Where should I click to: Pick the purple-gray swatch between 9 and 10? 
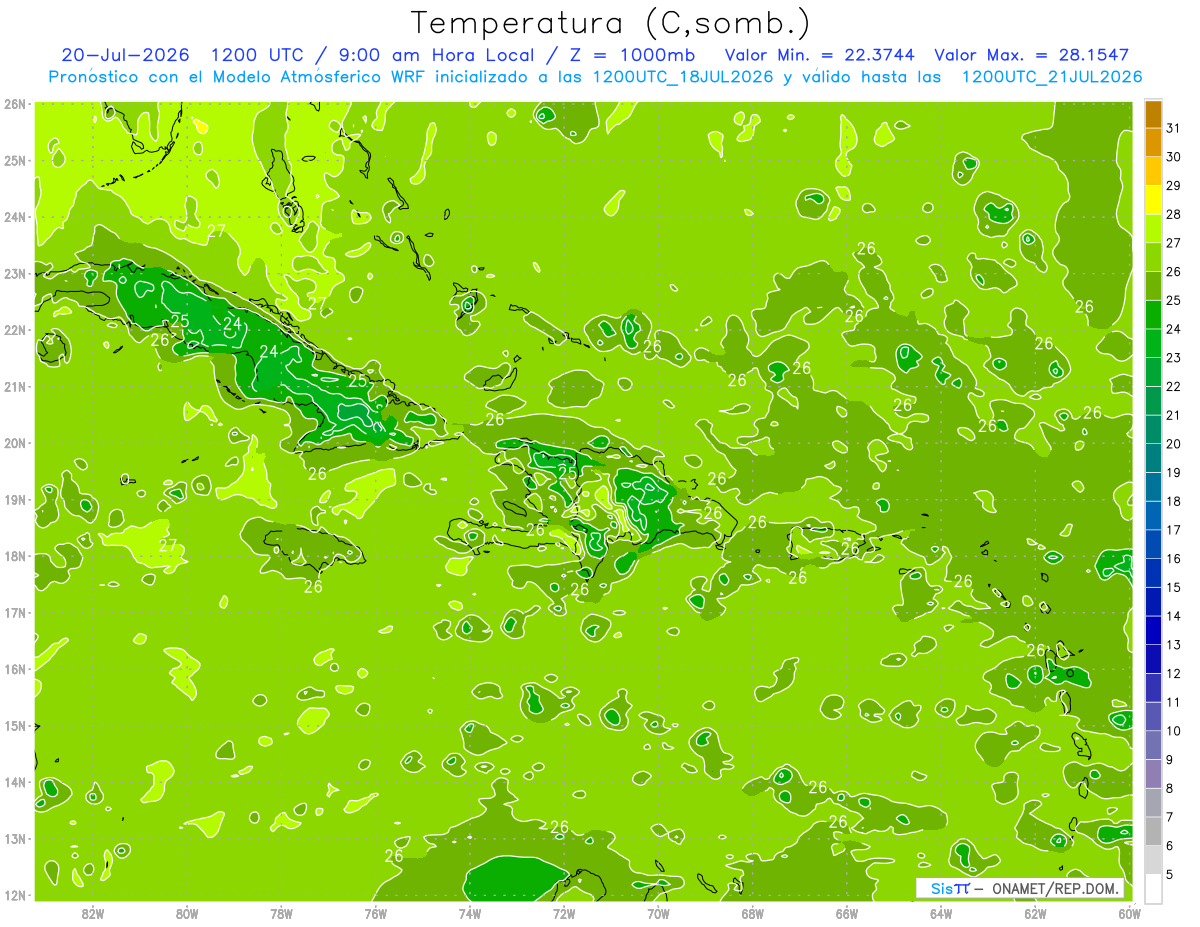coord(1153,744)
